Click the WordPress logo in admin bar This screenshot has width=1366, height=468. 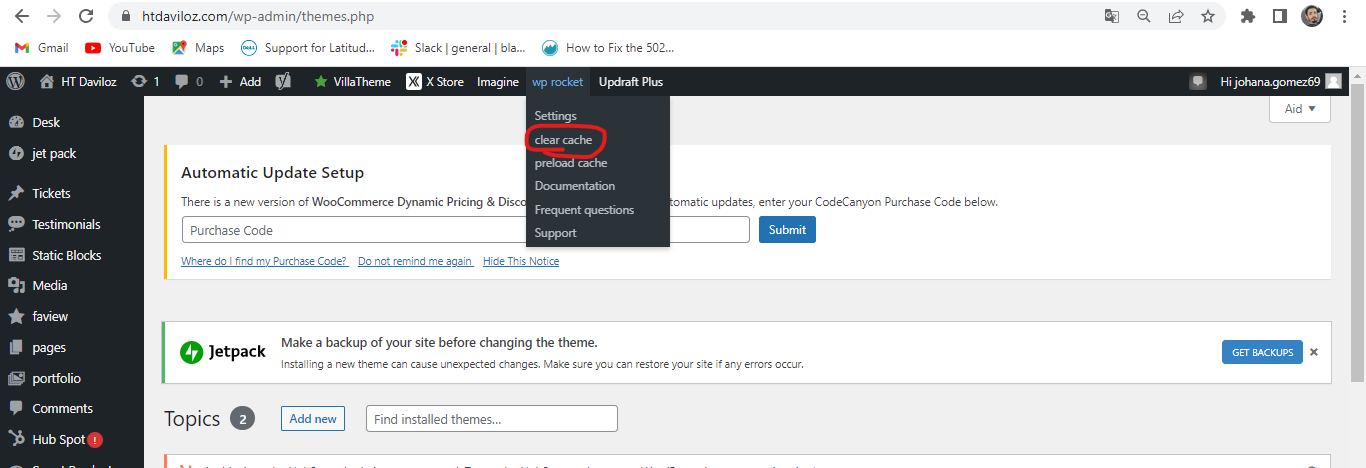(x=15, y=82)
